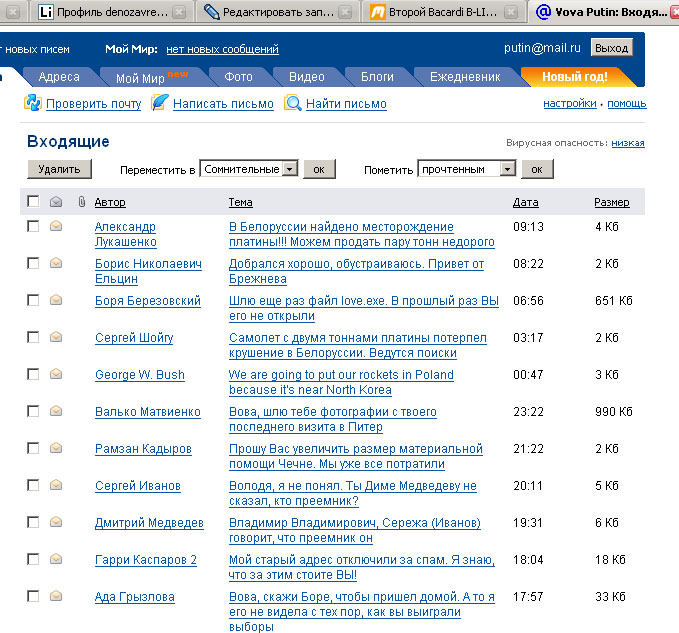The image size is (679, 633).
Task: Switch to 'Второй Bacardi B-LI' browser tab
Action: [443, 12]
